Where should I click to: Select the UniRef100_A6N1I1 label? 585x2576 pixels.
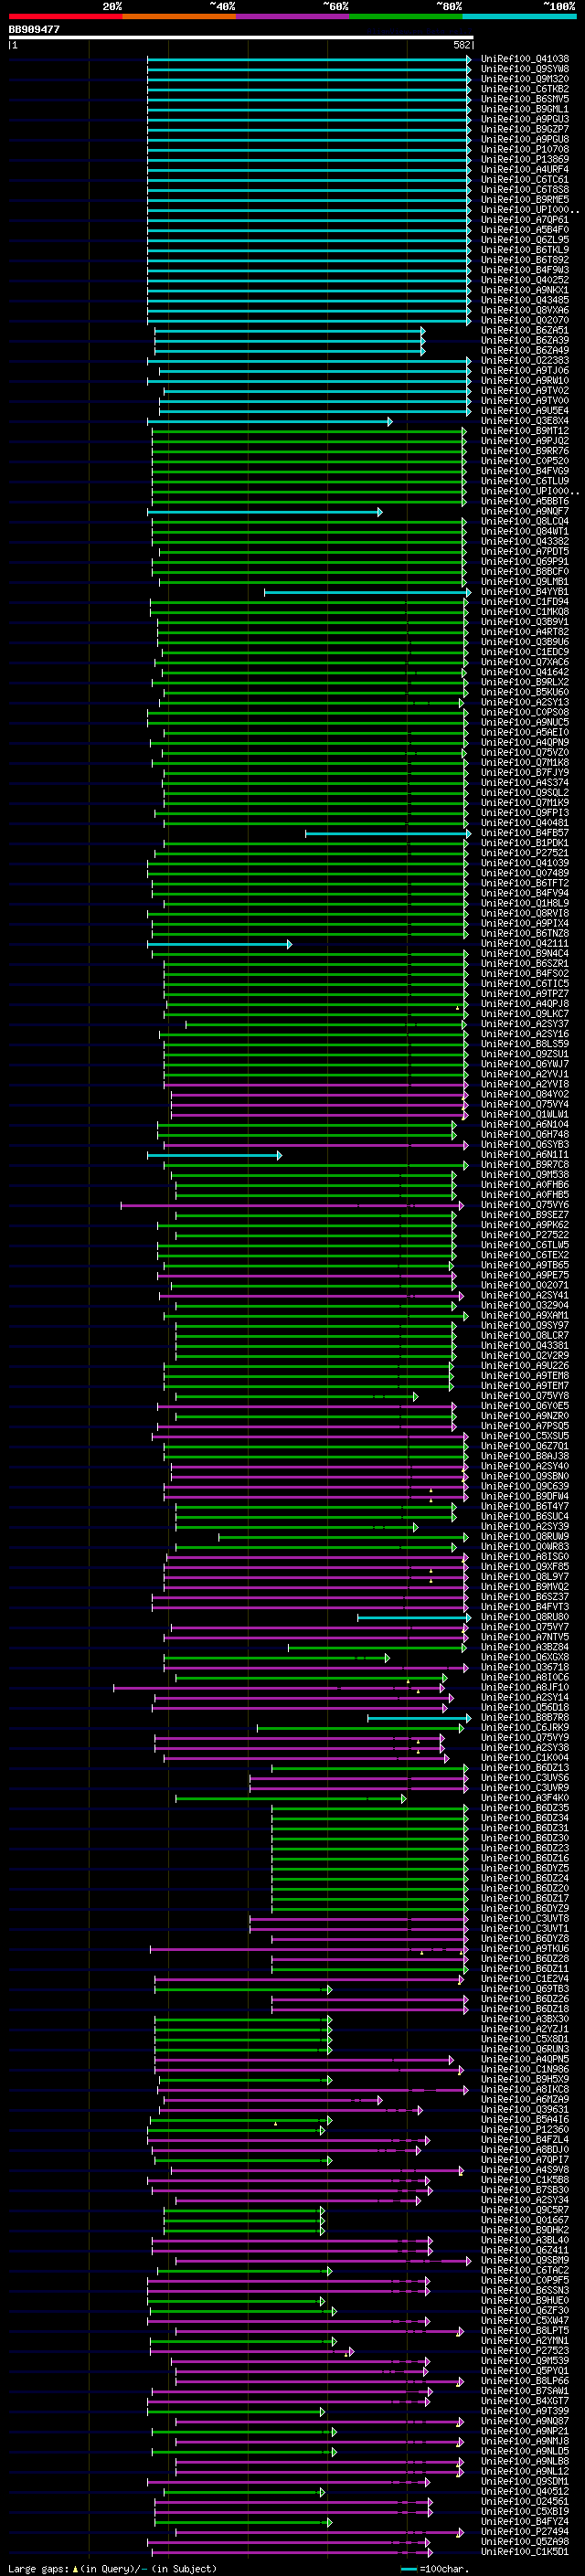click(x=525, y=1155)
